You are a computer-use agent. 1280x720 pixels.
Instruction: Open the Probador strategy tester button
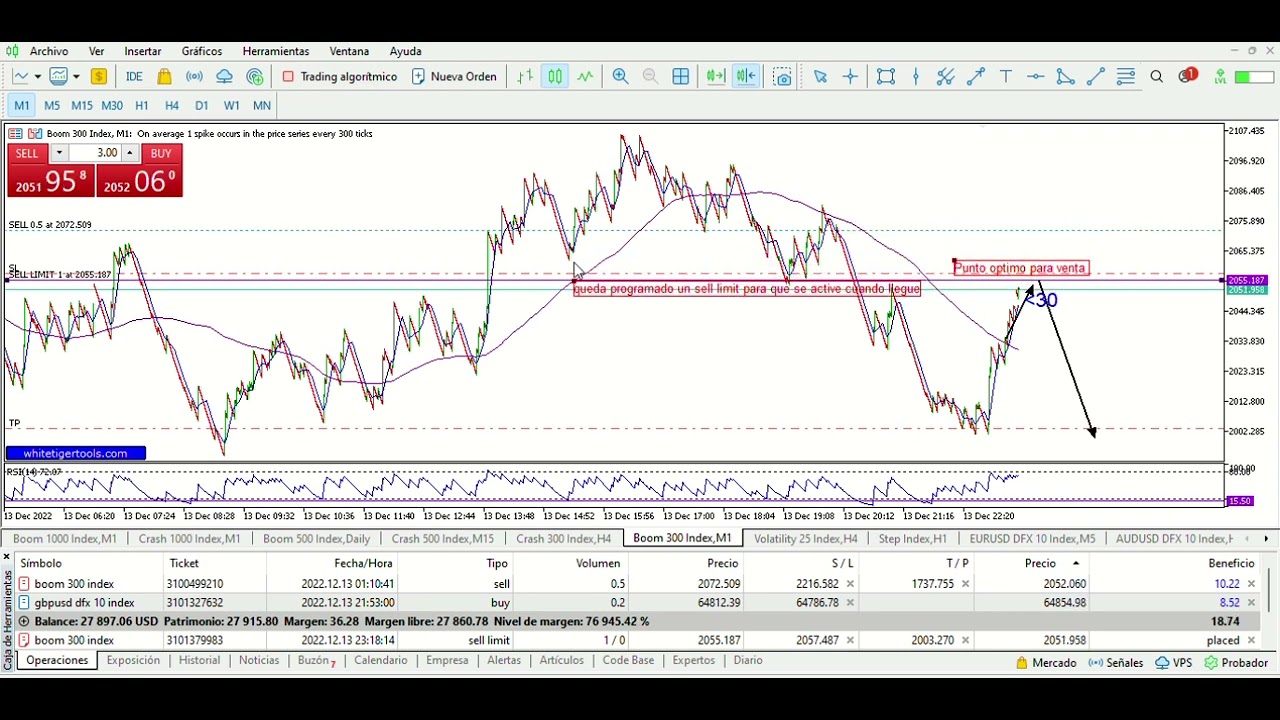pos(1237,663)
